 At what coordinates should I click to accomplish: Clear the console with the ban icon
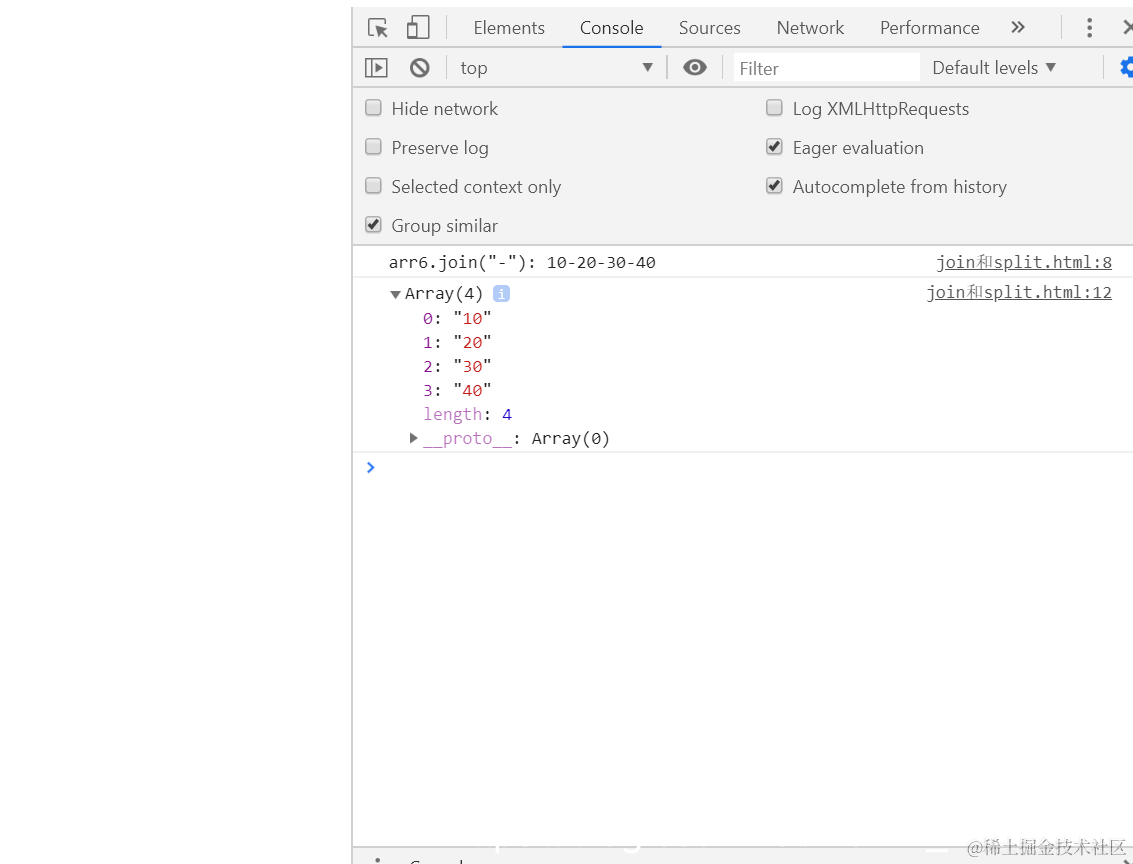coord(420,68)
